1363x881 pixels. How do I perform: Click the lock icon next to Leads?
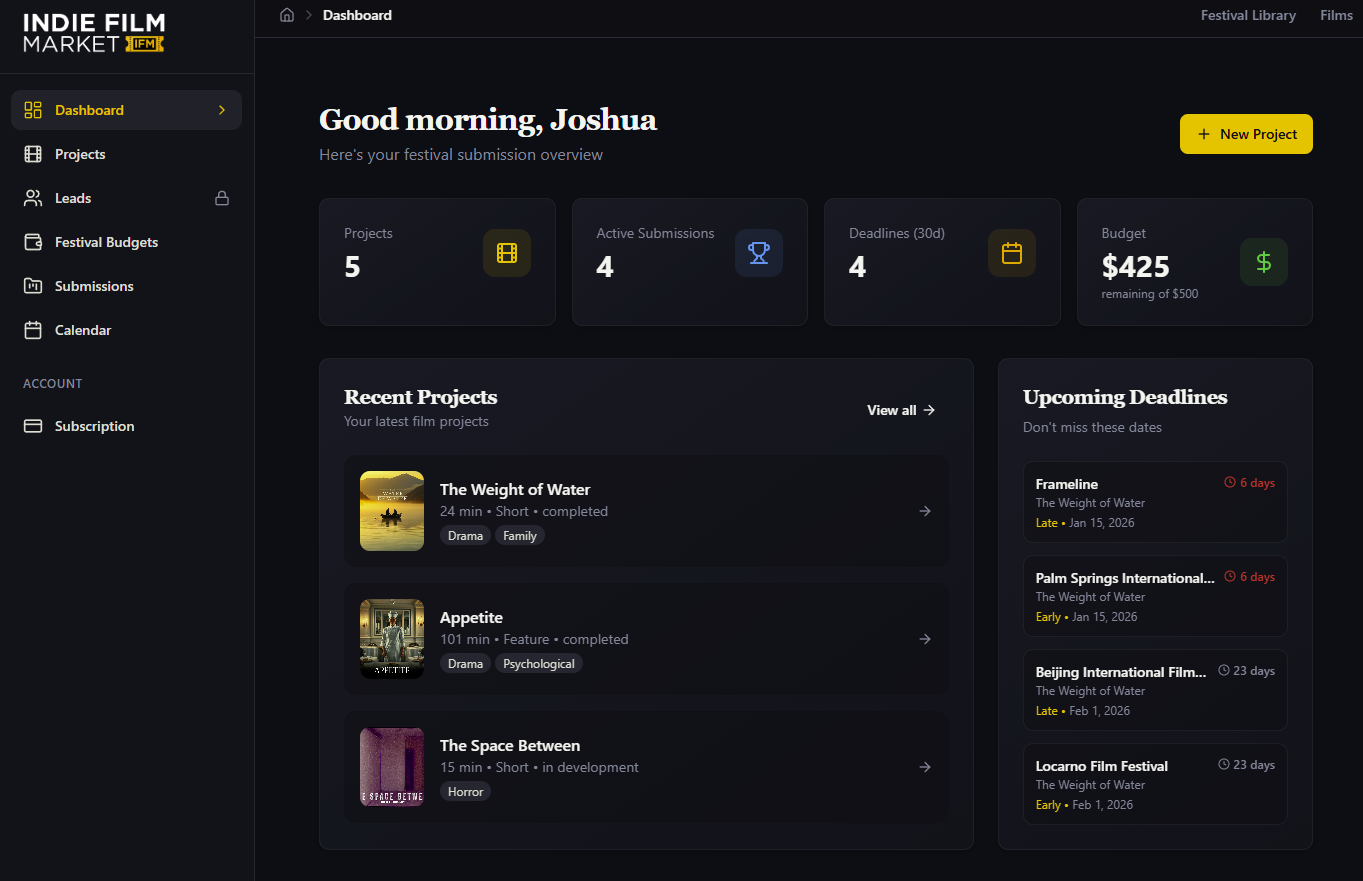(221, 198)
